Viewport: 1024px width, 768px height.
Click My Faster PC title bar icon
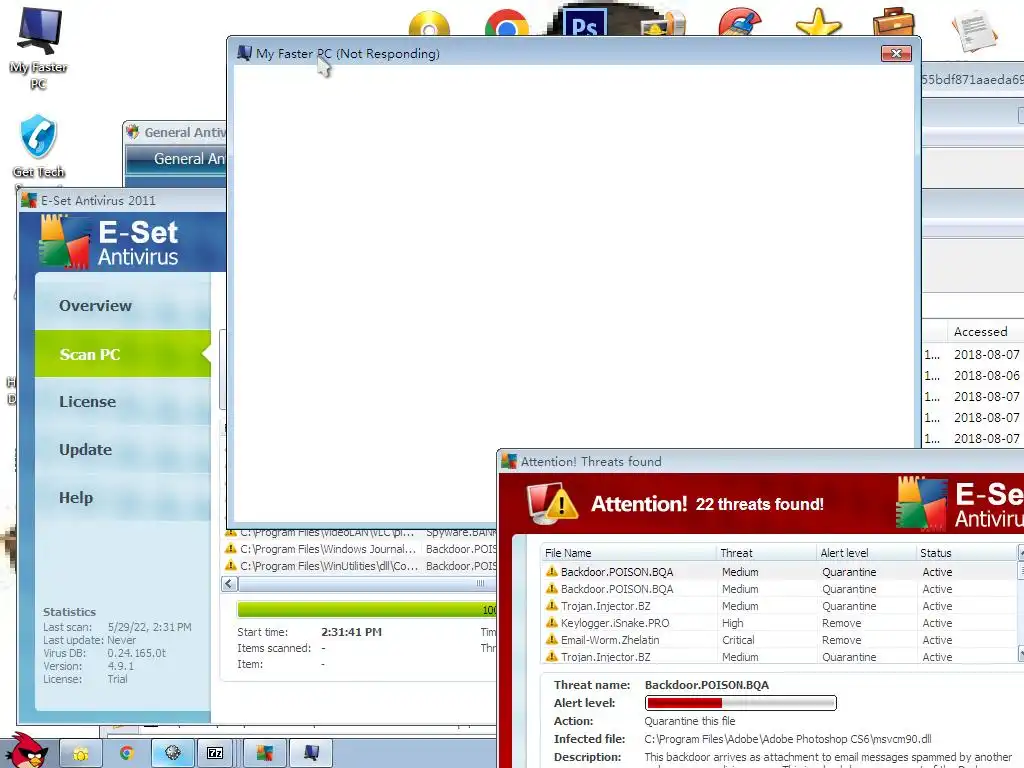244,54
